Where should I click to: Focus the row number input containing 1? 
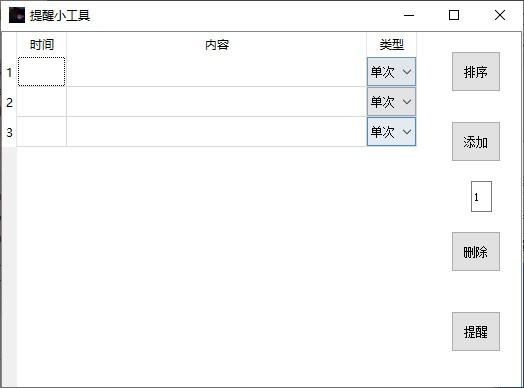click(x=481, y=197)
